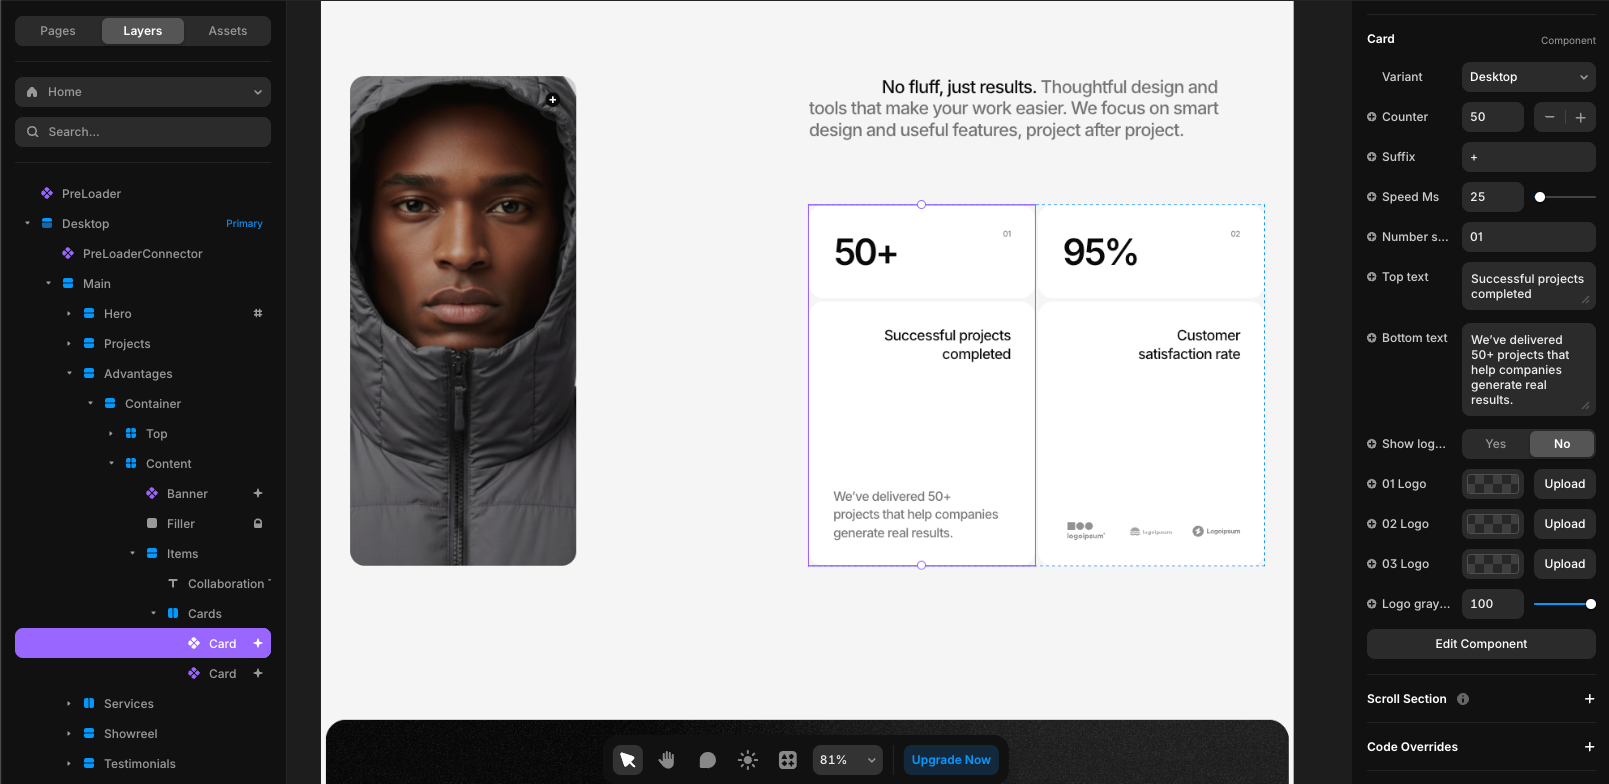Select the hand pan tool

[667, 760]
